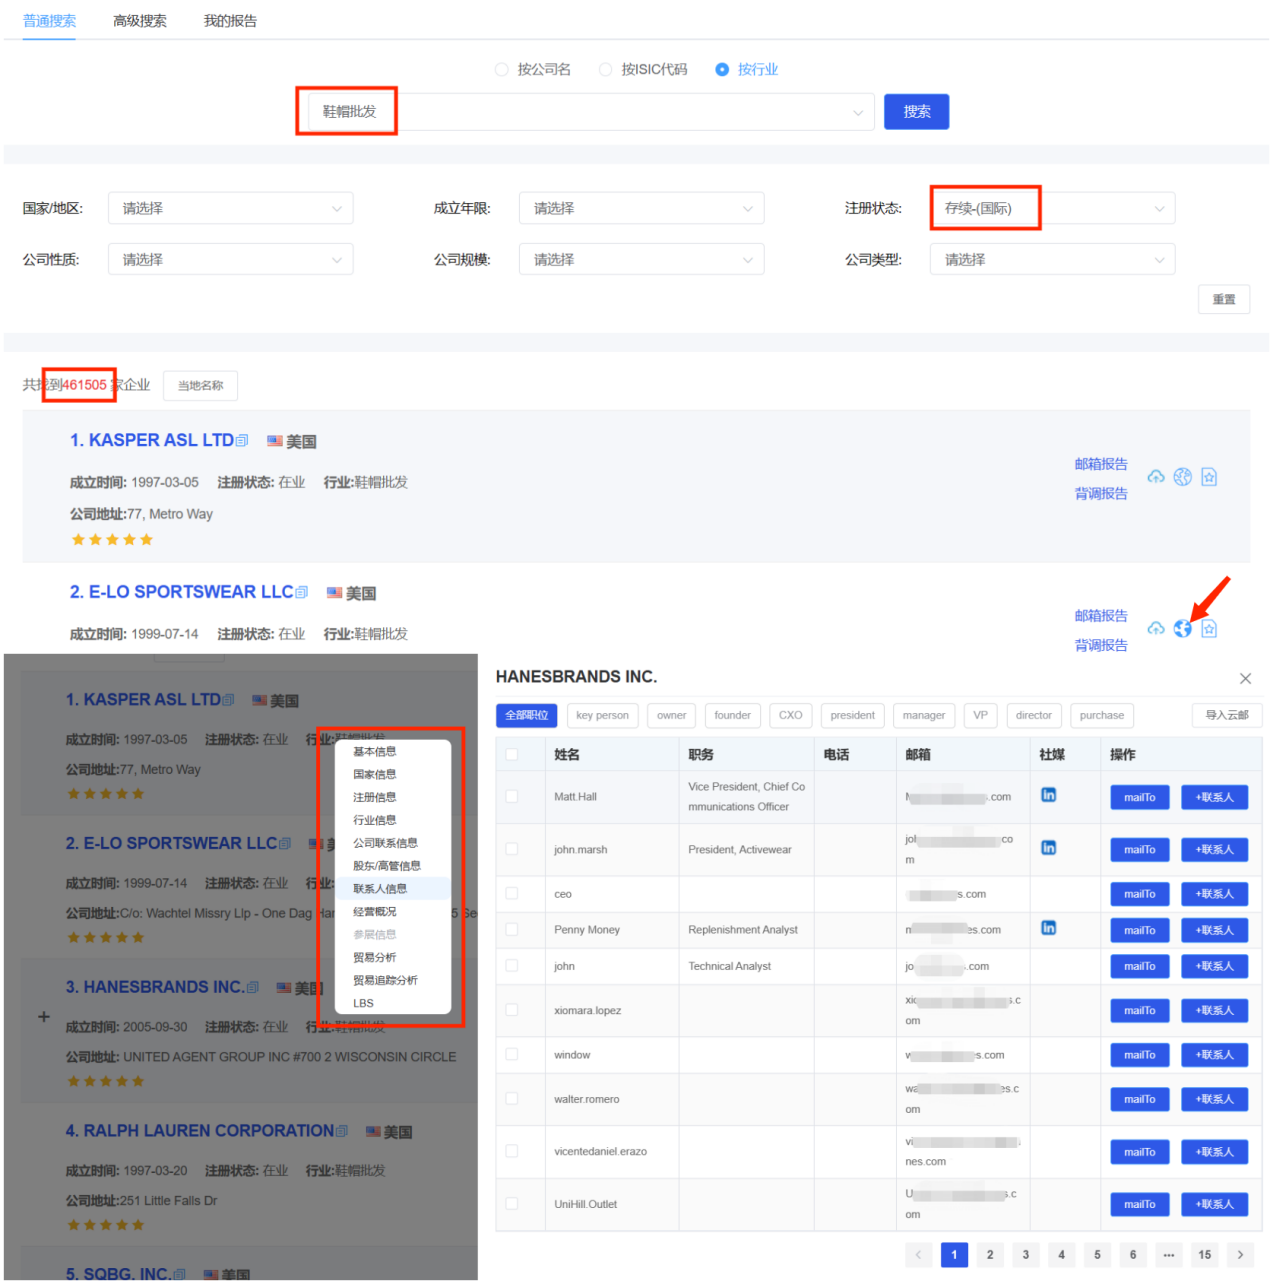Switch to the 普通搜索 tab
Image resolution: width=1273 pixels, height=1284 pixels.
[50, 21]
